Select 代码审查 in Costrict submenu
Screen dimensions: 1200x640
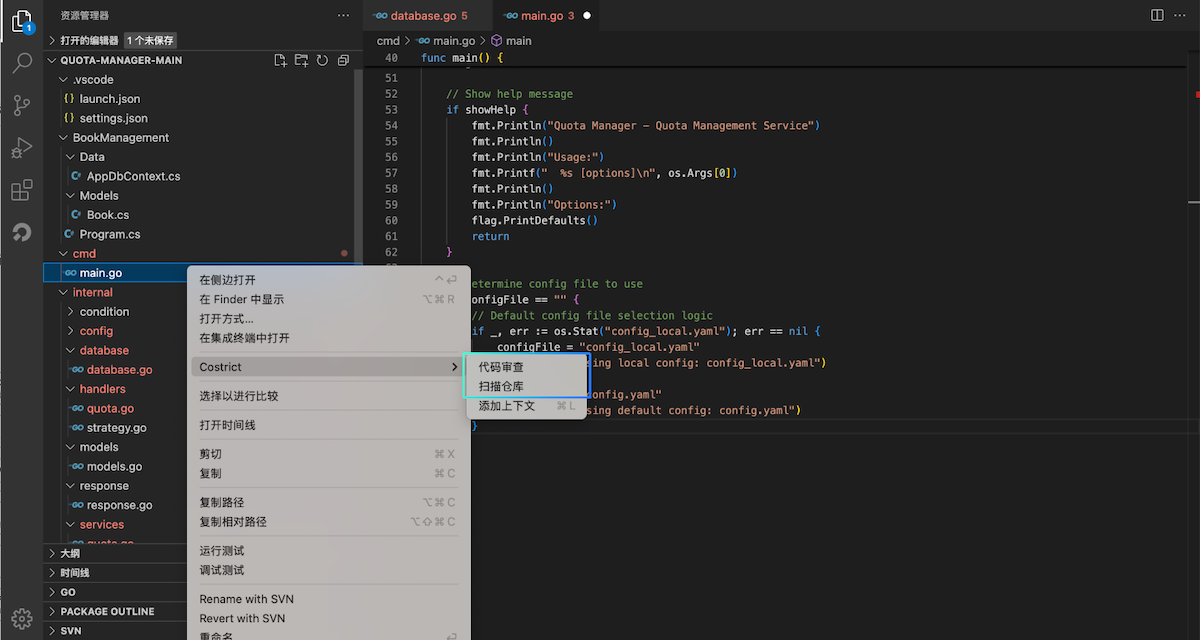[501, 367]
